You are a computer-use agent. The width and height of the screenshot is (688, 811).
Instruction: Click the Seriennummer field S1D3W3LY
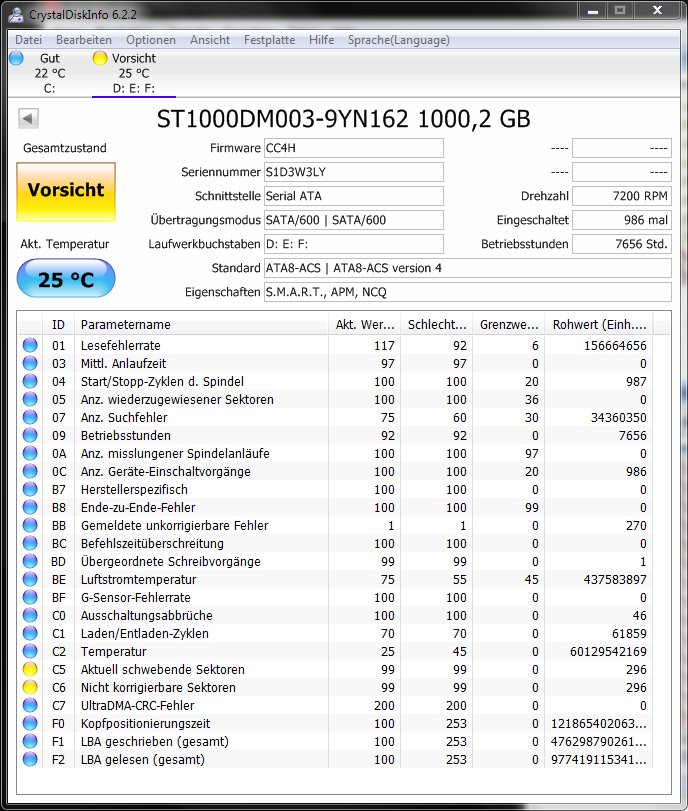coord(354,172)
